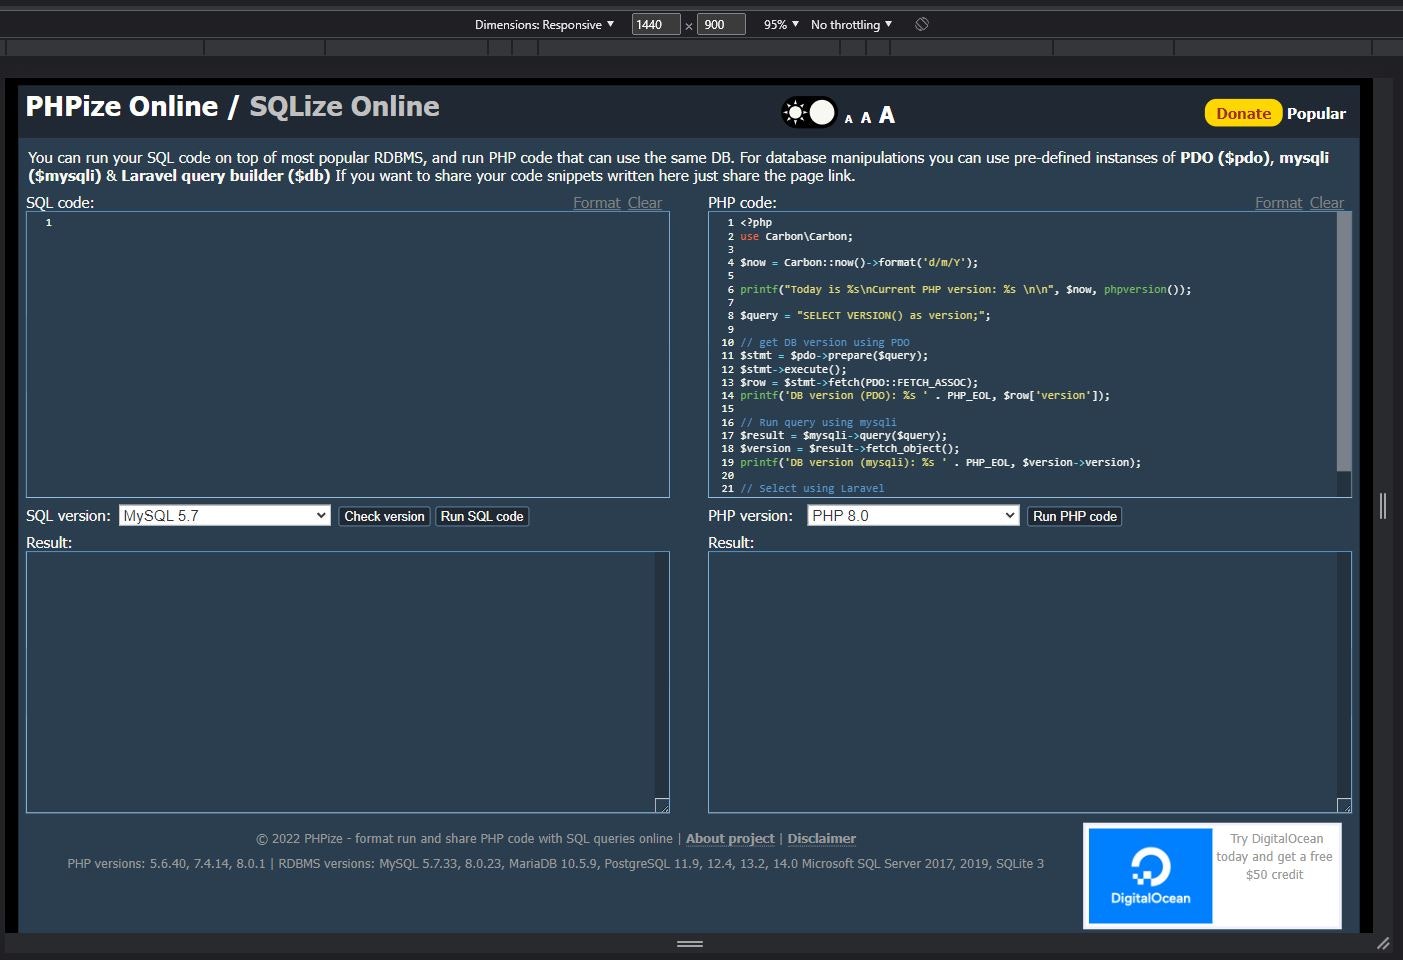Click the 'use Carbon\Carbon;' code line
This screenshot has width=1403, height=960.
(796, 236)
